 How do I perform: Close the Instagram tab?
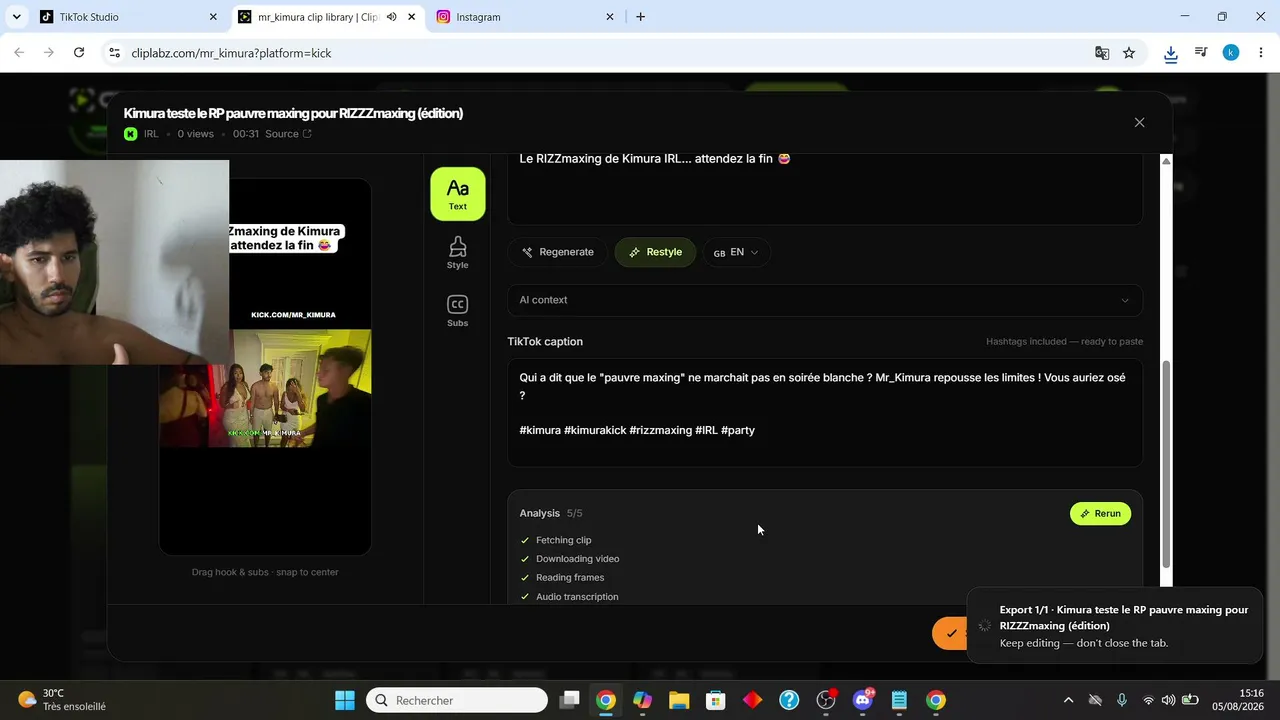[611, 17]
